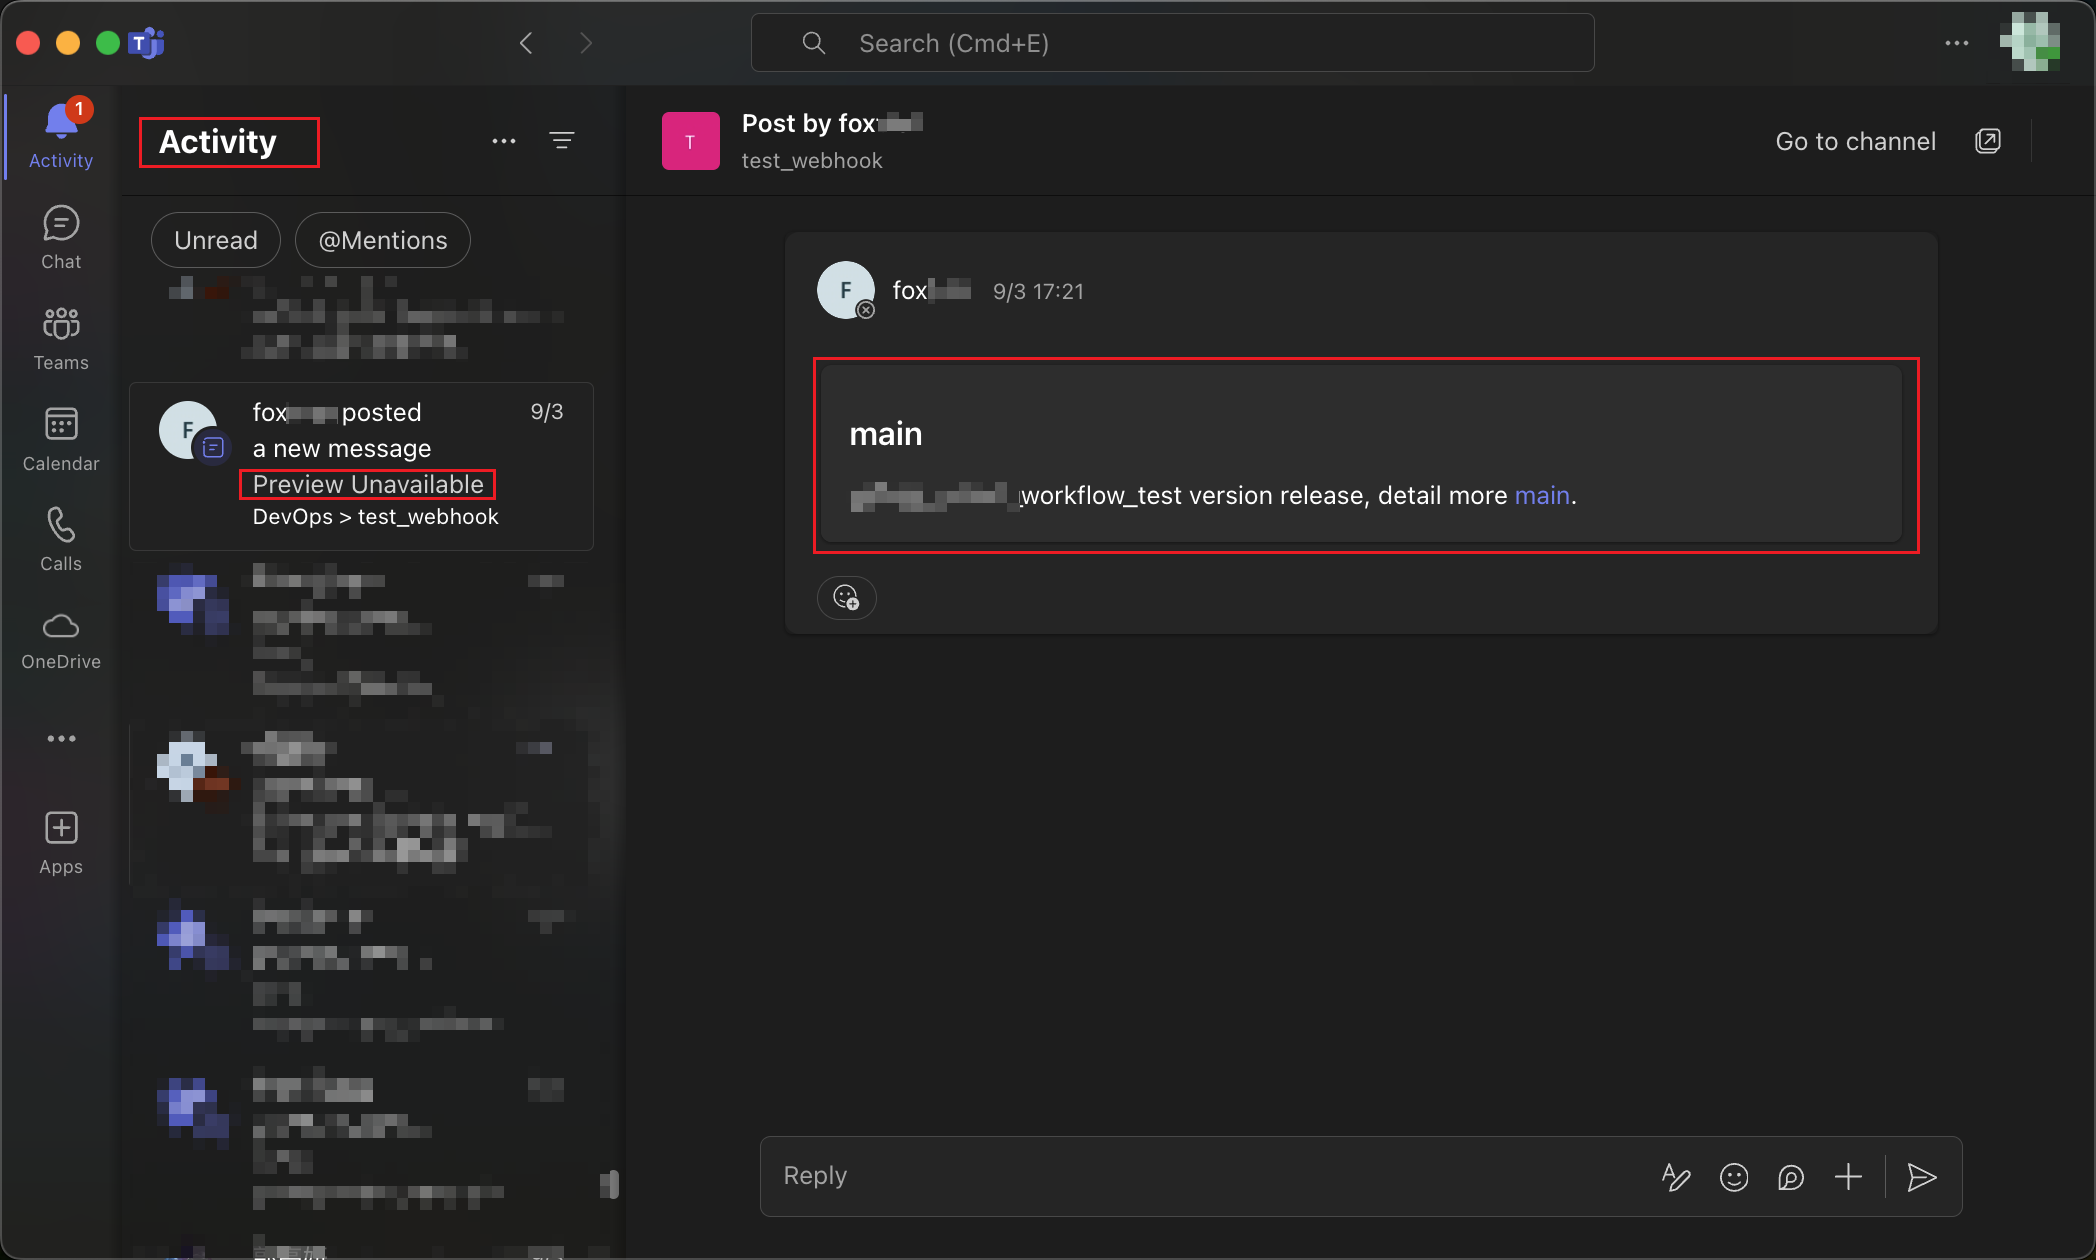The image size is (2096, 1260).
Task: Click the more options ellipsis in header
Action: coord(1957,43)
